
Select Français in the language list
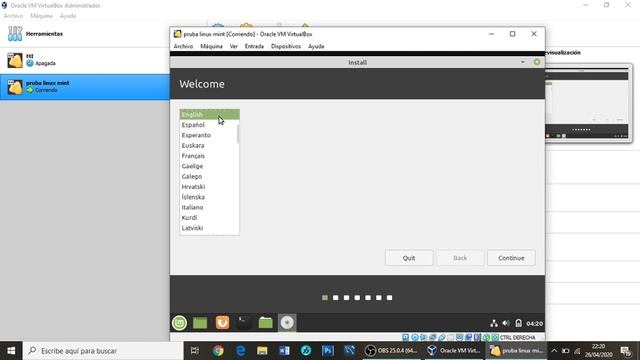[x=208, y=156]
